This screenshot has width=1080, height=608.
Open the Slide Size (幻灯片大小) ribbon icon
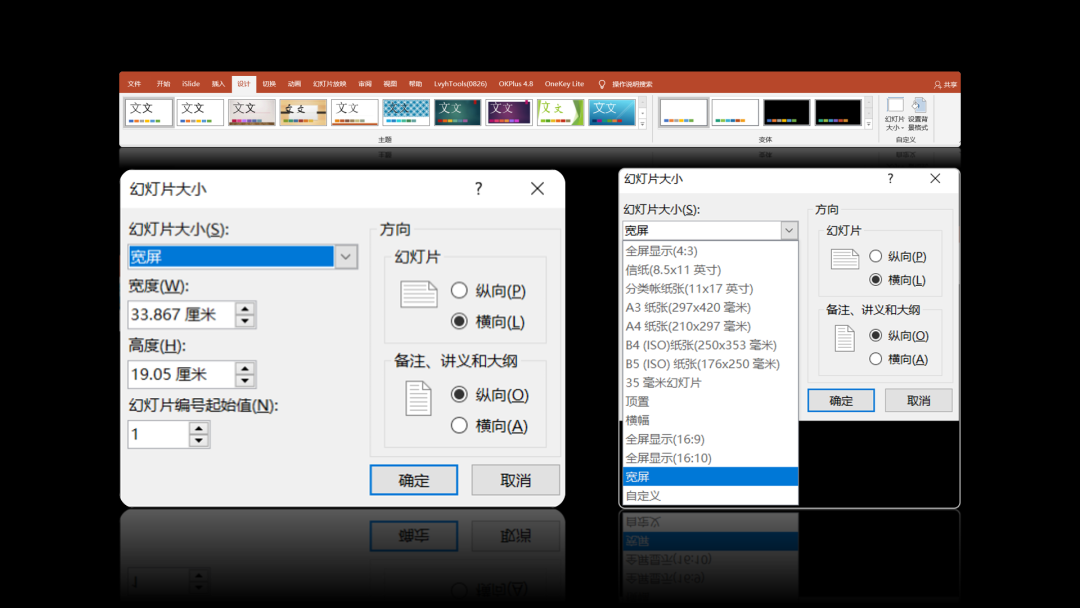tap(895, 114)
